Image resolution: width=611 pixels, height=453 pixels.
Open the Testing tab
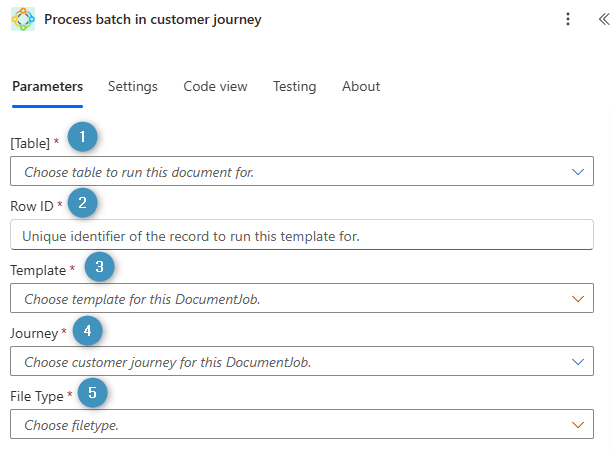coord(294,87)
